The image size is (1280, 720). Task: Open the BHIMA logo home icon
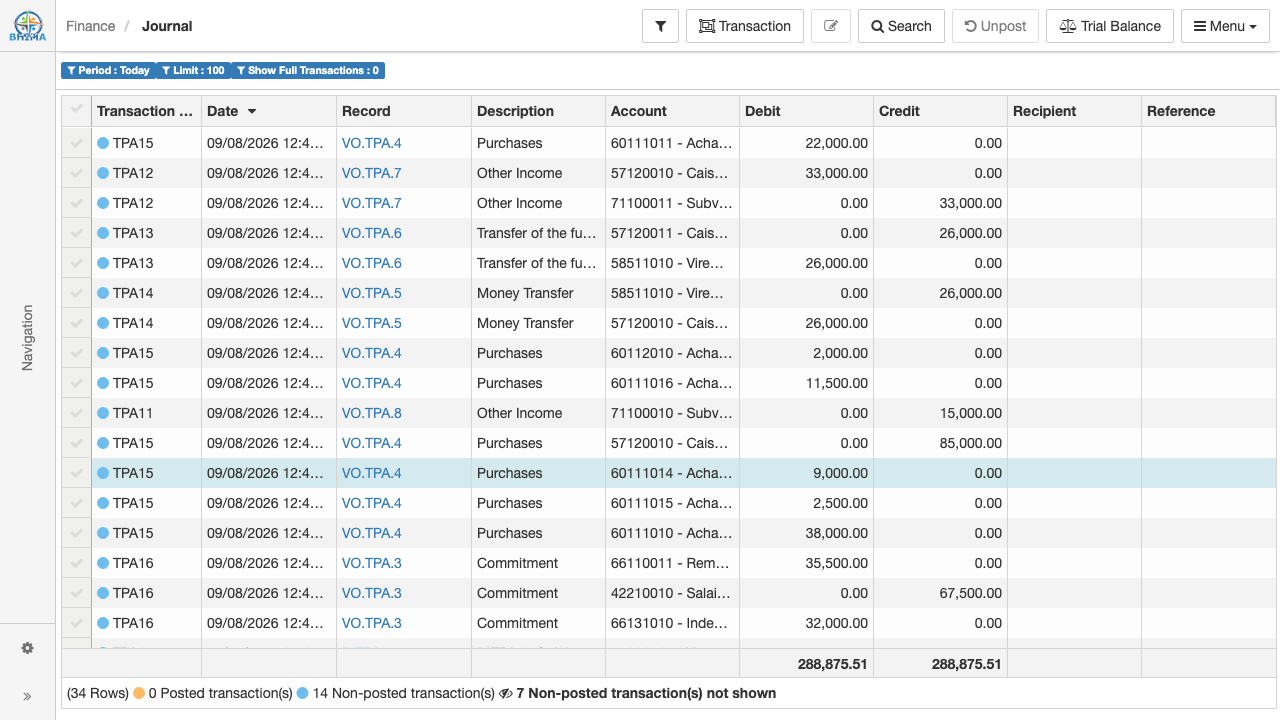[27, 26]
